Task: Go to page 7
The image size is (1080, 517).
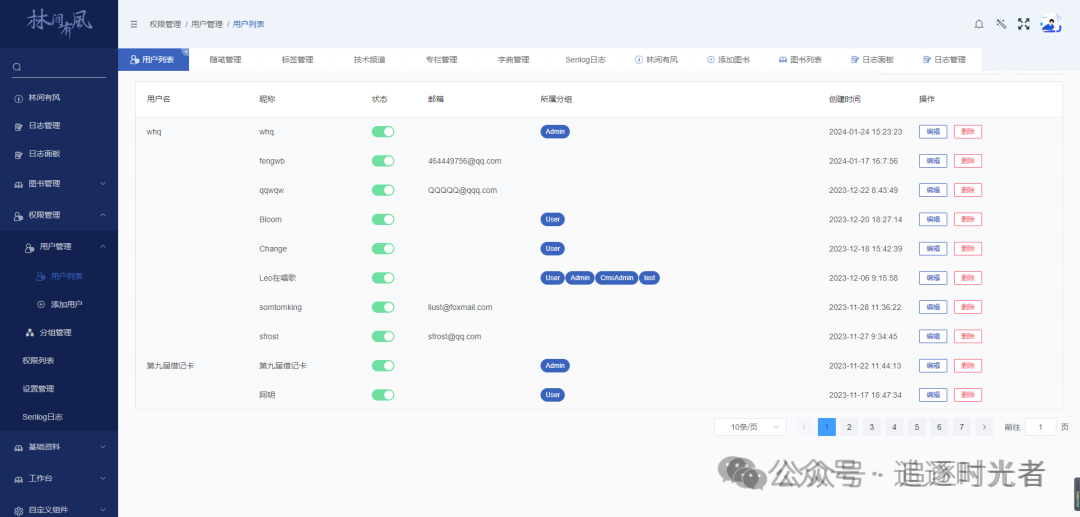Action: pos(962,428)
